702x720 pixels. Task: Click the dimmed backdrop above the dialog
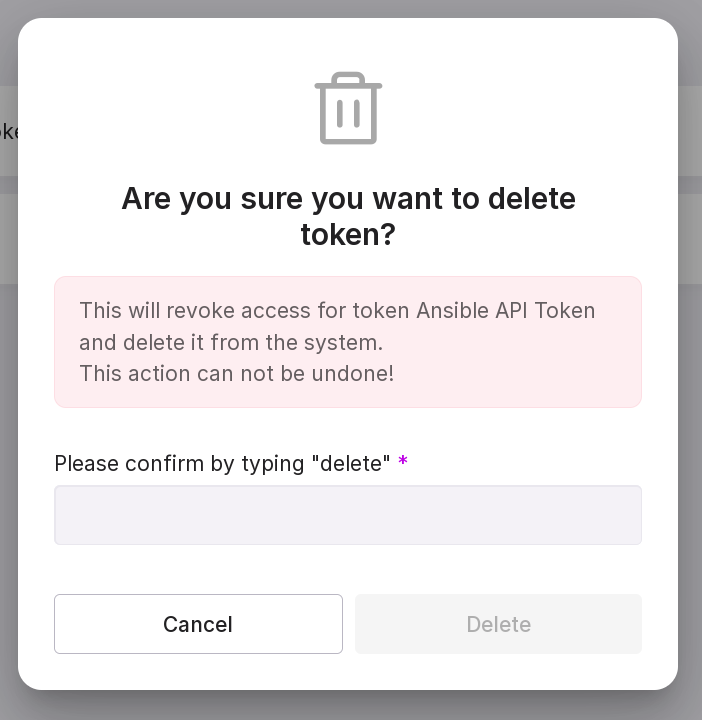[348, 8]
